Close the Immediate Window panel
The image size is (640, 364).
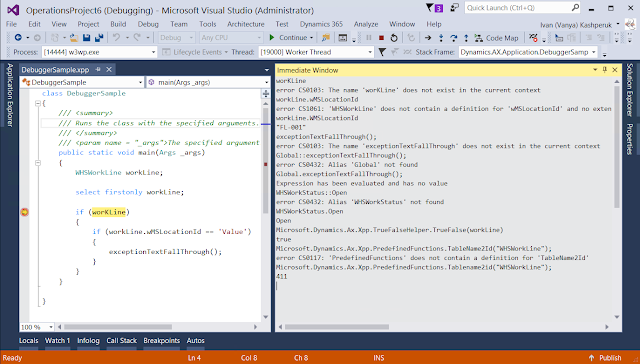(x=615, y=70)
